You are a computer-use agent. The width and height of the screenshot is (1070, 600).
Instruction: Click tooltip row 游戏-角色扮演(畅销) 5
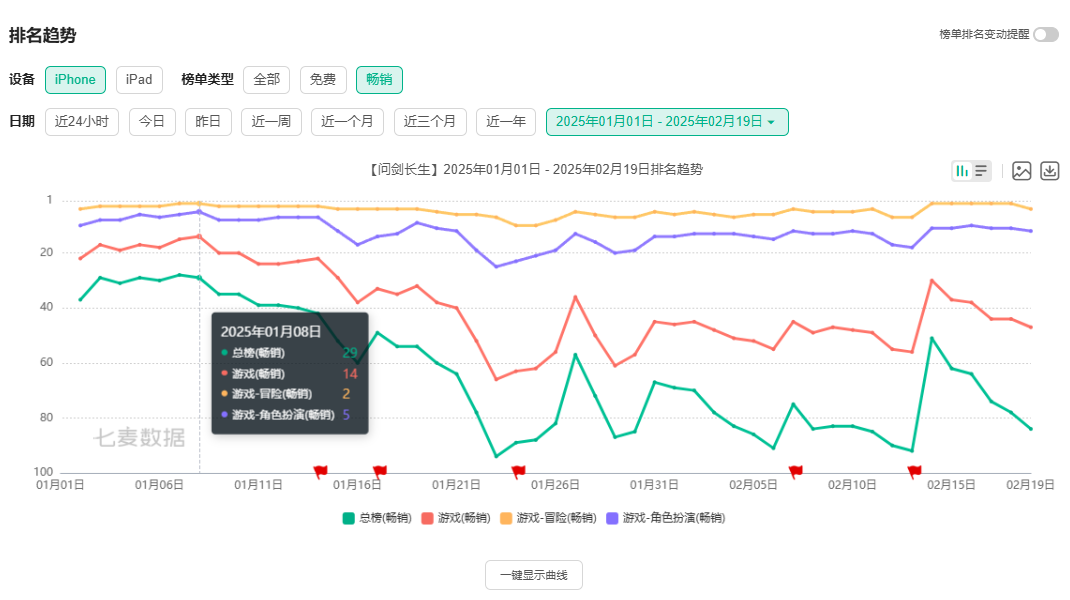click(286, 414)
